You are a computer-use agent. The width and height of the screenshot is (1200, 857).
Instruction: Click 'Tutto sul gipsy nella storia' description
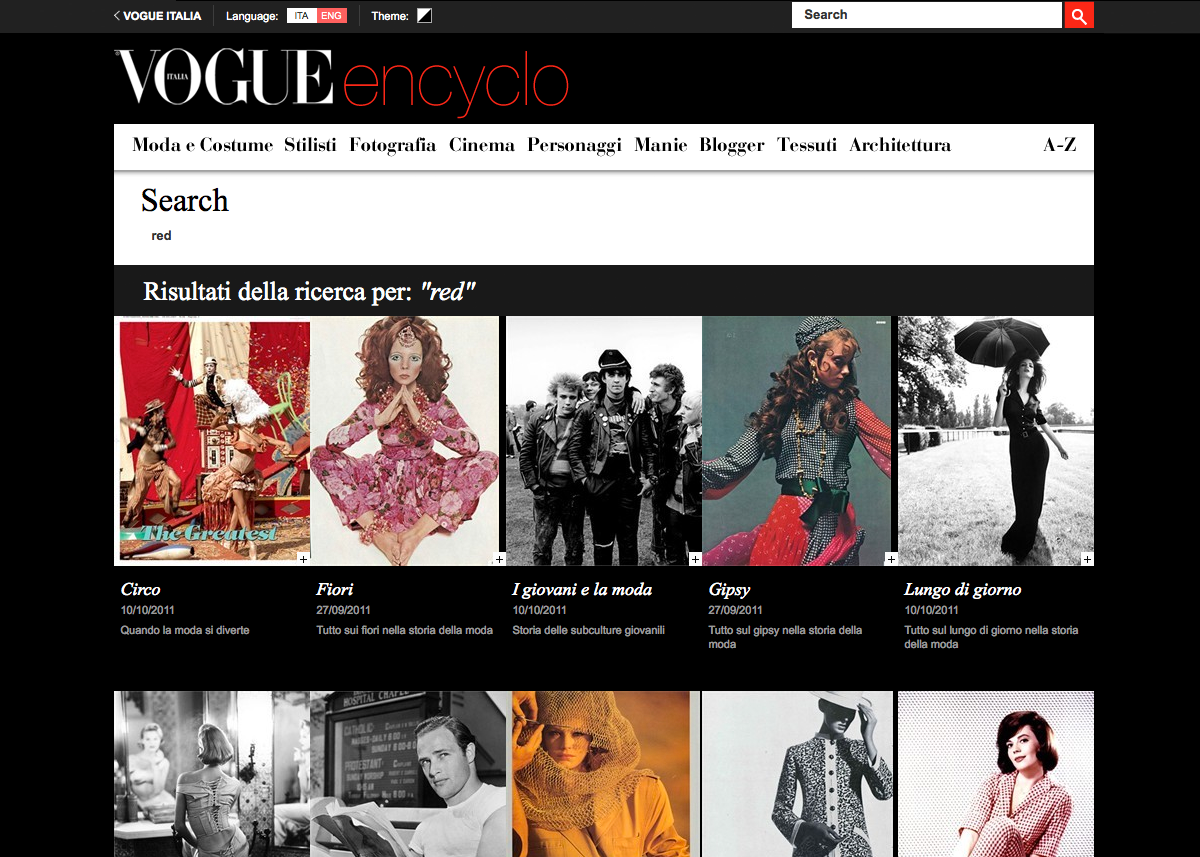(x=785, y=637)
